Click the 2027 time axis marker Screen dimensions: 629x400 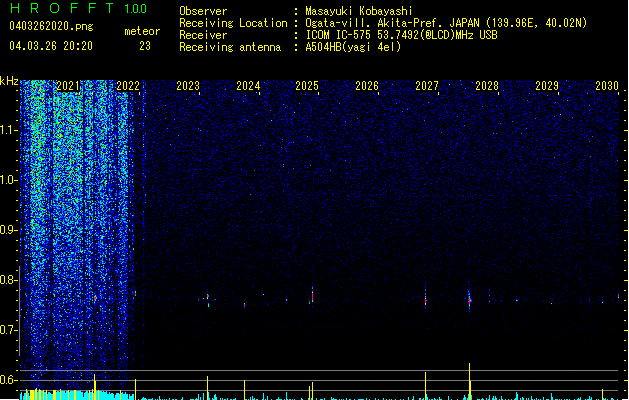427,86
